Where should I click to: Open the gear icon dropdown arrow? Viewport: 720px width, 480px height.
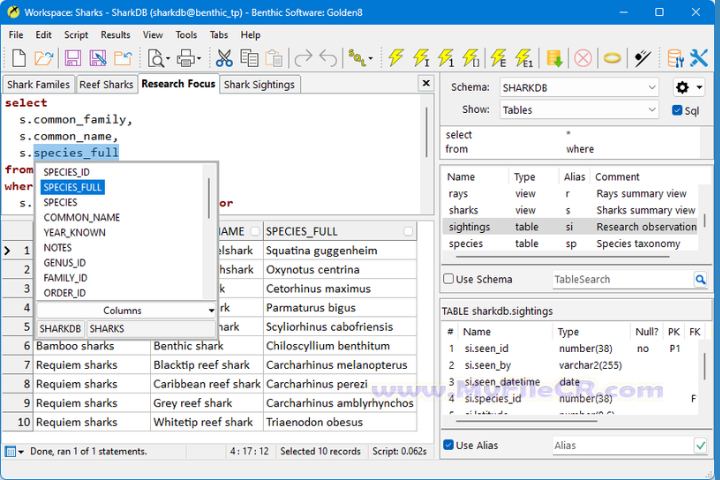click(x=699, y=87)
